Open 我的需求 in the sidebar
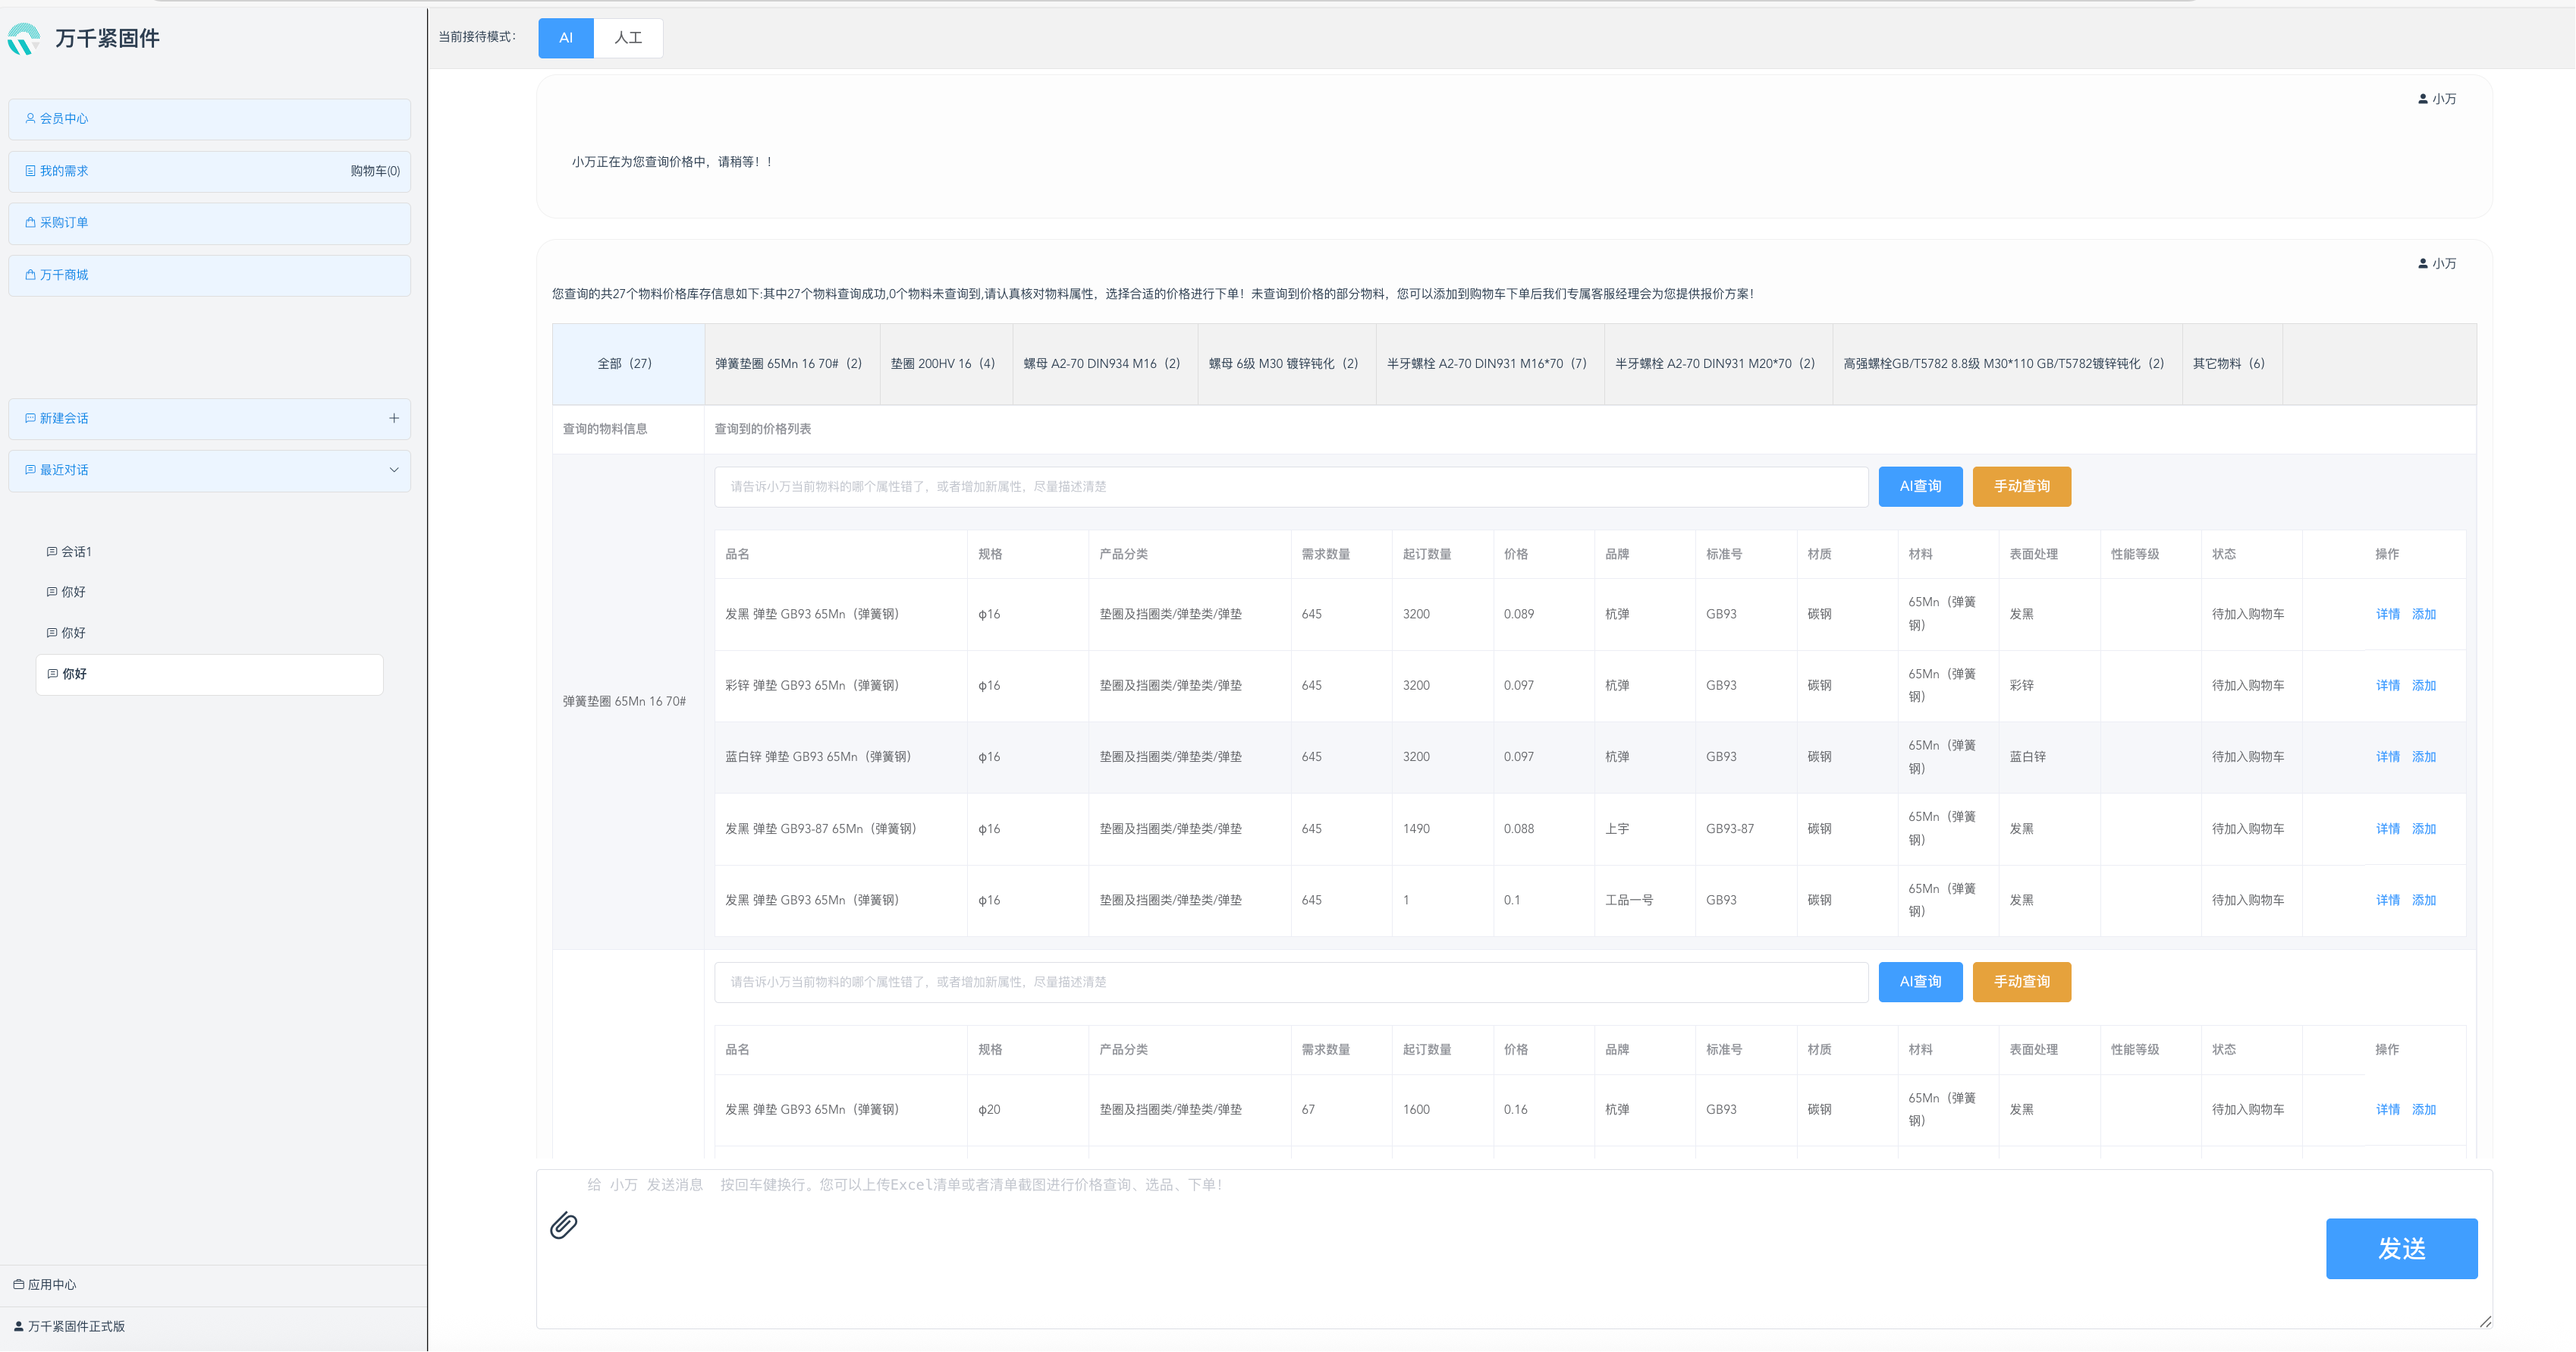 (x=64, y=171)
